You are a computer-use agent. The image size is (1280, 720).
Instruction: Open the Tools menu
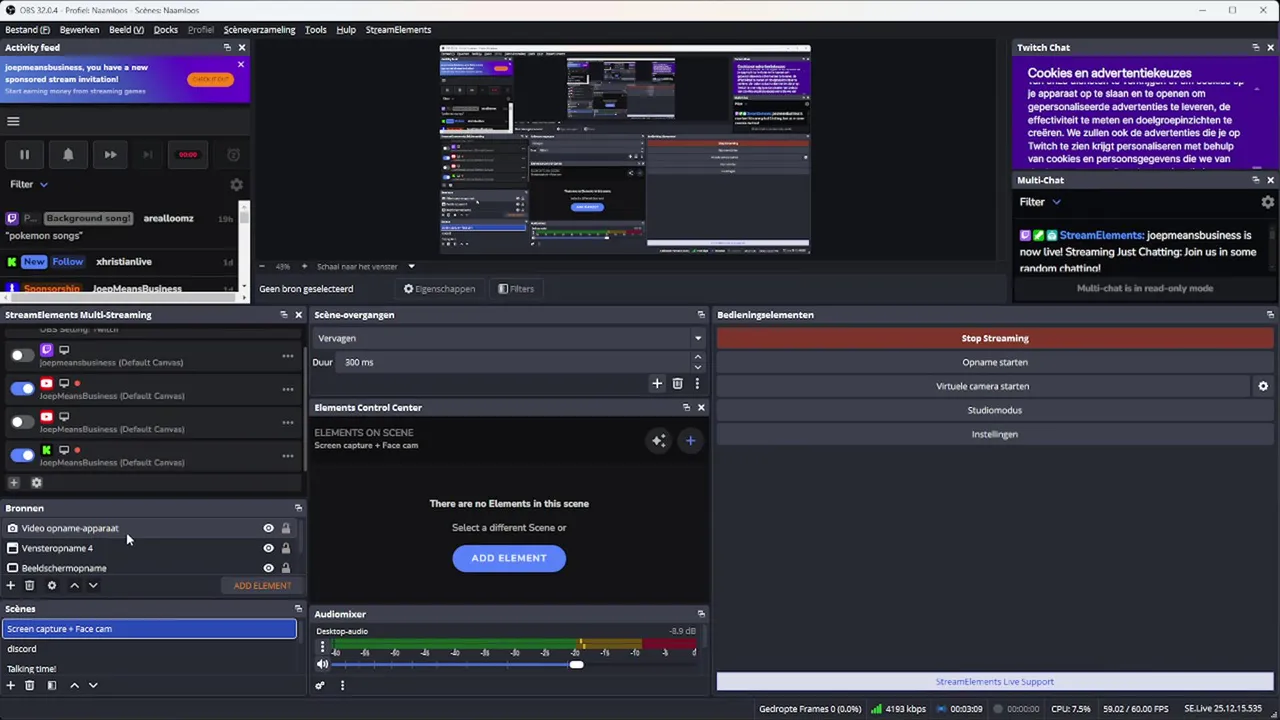tap(316, 30)
